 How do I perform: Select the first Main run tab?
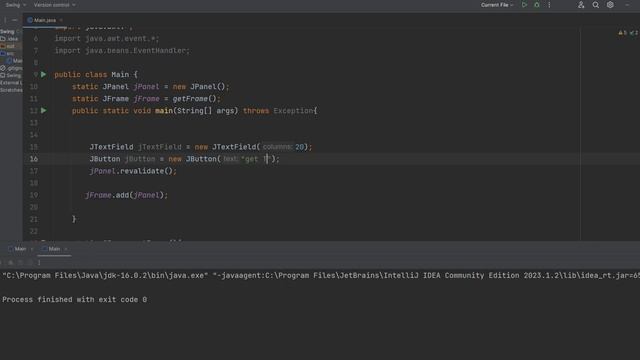tap(20, 249)
